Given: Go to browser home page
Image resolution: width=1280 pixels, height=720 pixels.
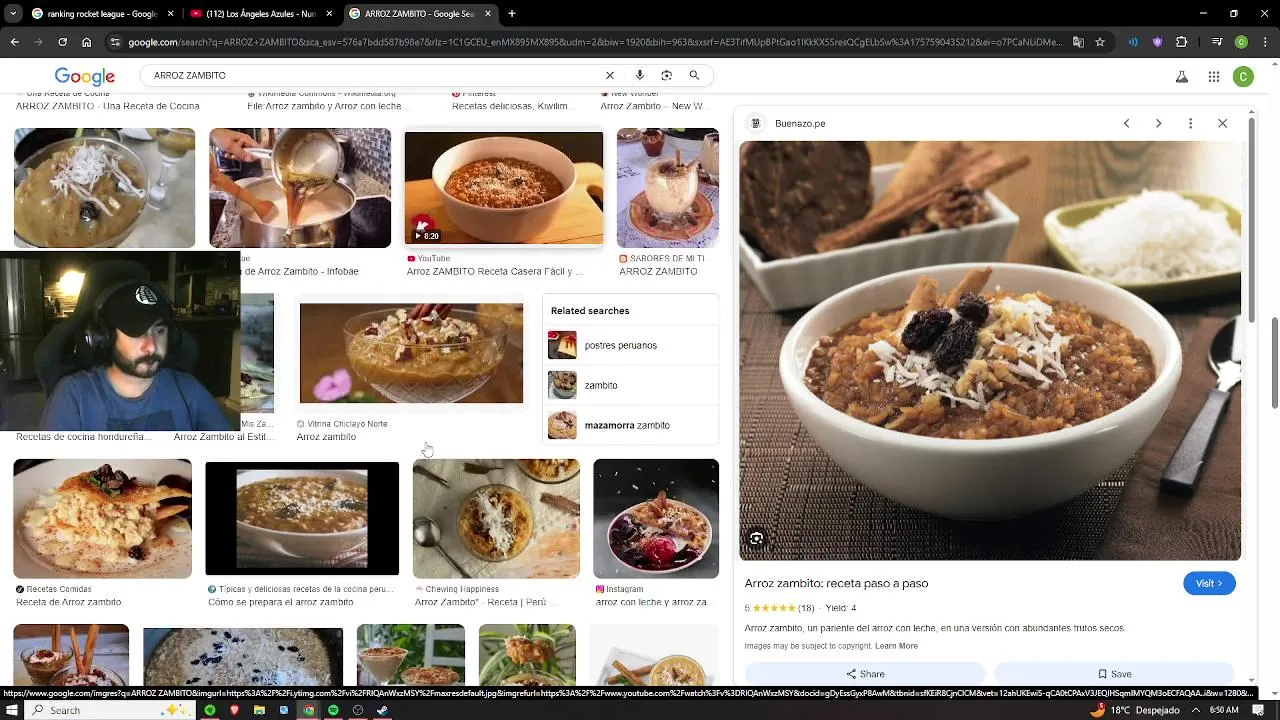Looking at the screenshot, I should click(x=86, y=42).
